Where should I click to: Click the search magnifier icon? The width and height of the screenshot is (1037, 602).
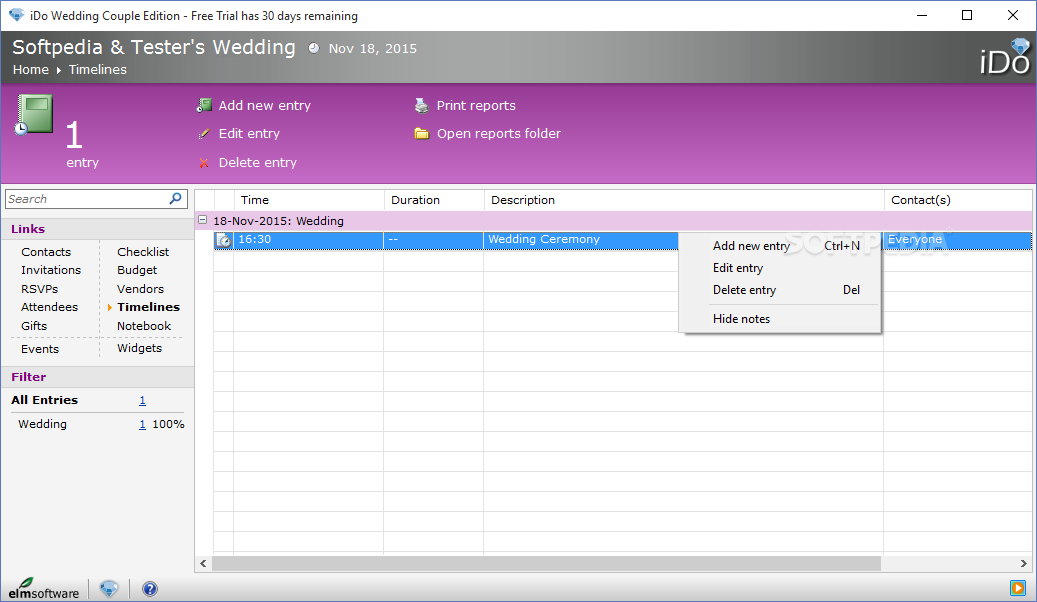175,198
